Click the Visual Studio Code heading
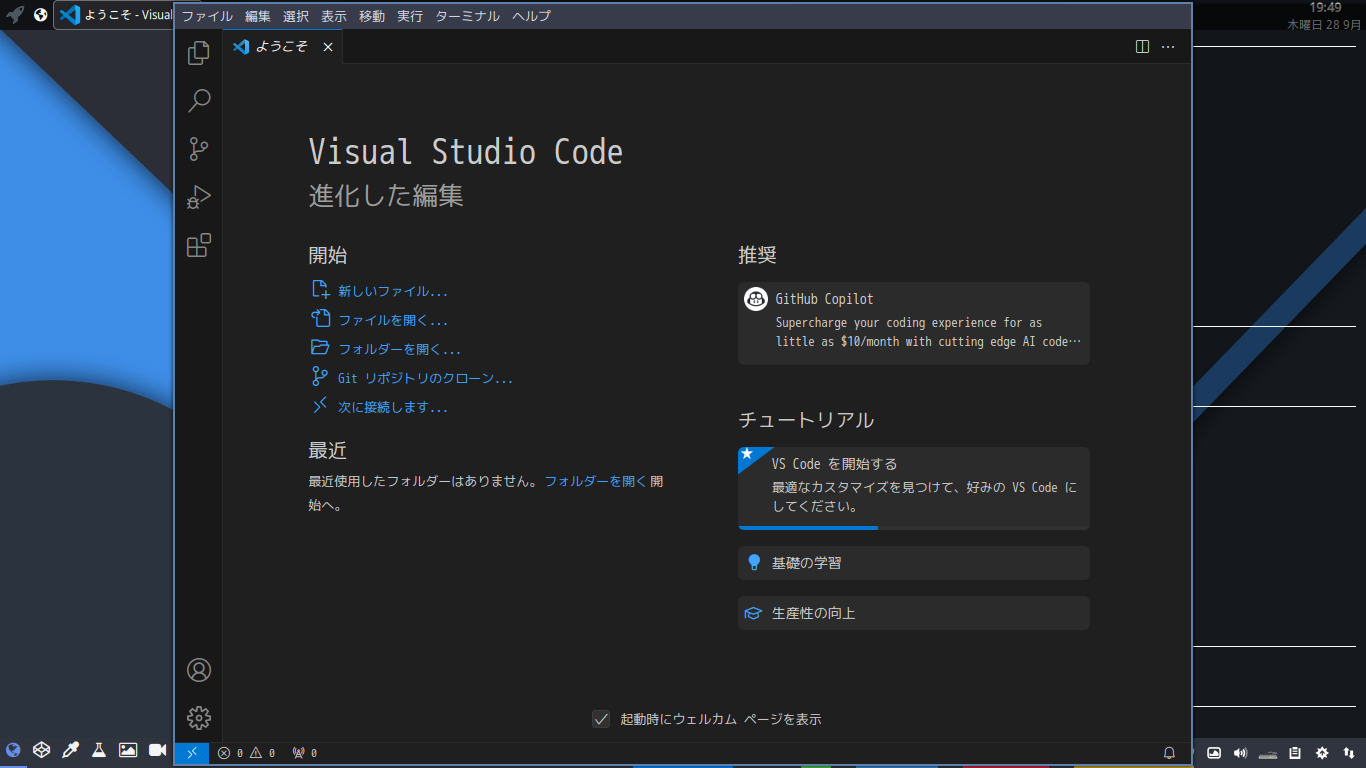The height and width of the screenshot is (768, 1366). coord(466,152)
